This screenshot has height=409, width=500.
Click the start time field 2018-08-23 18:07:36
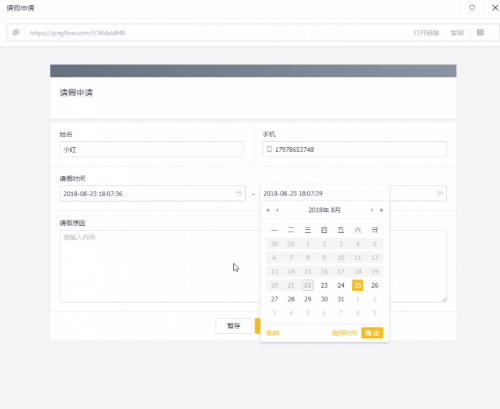(x=153, y=193)
